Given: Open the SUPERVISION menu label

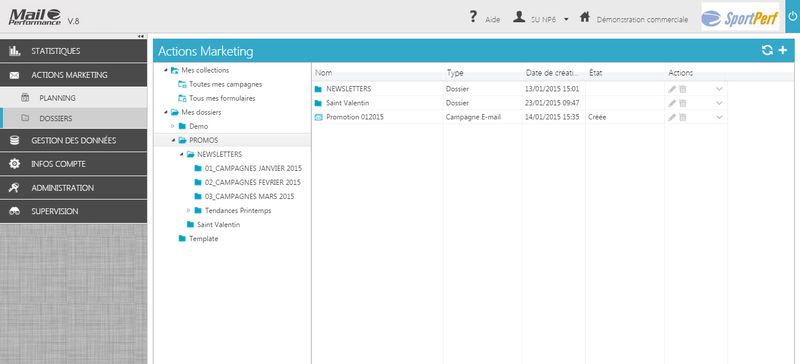Looking at the screenshot, I should point(55,211).
